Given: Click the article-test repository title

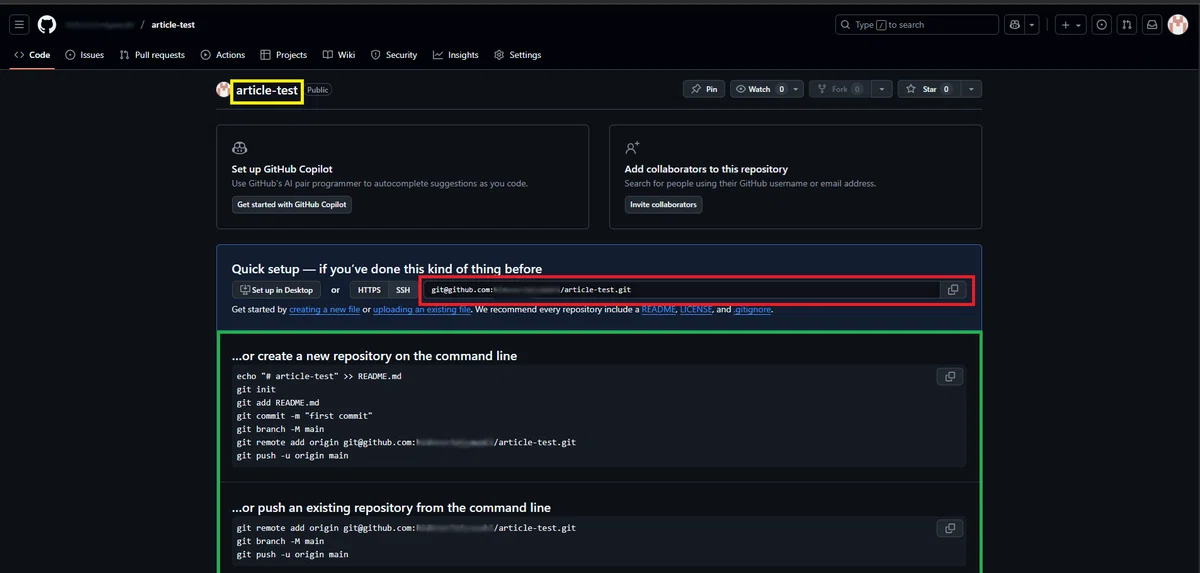Looking at the screenshot, I should coord(267,90).
